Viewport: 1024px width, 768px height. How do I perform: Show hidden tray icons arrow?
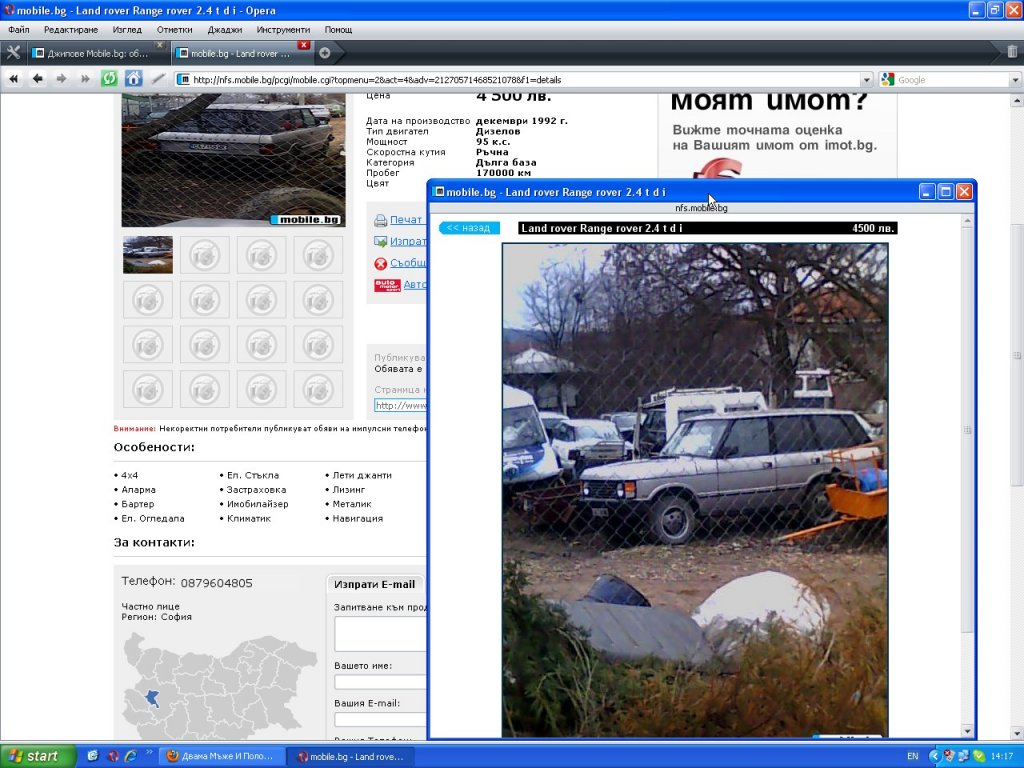[934, 756]
